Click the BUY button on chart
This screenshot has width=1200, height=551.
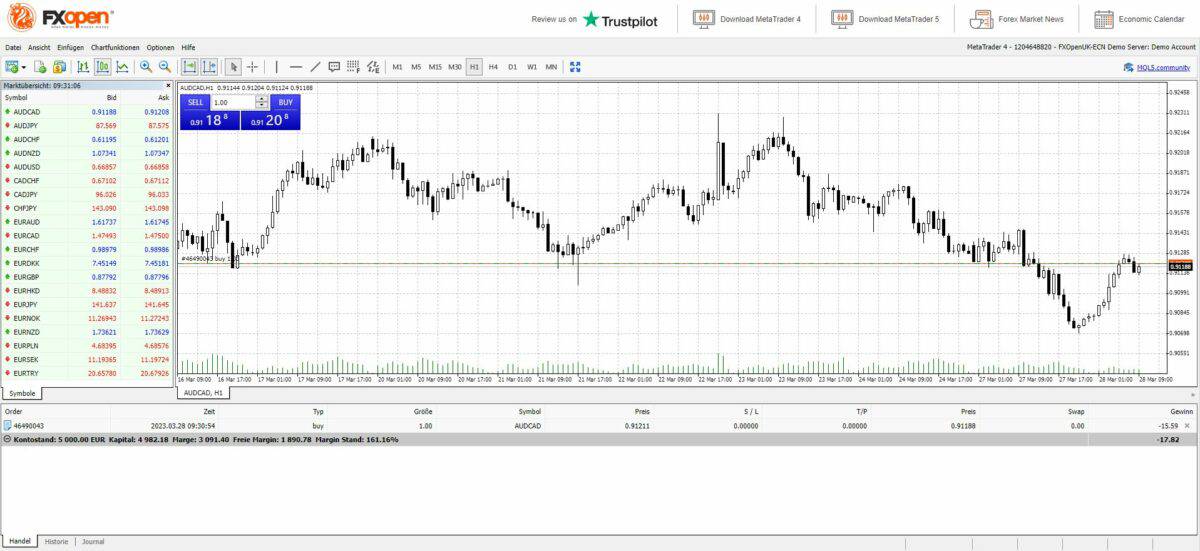285,102
